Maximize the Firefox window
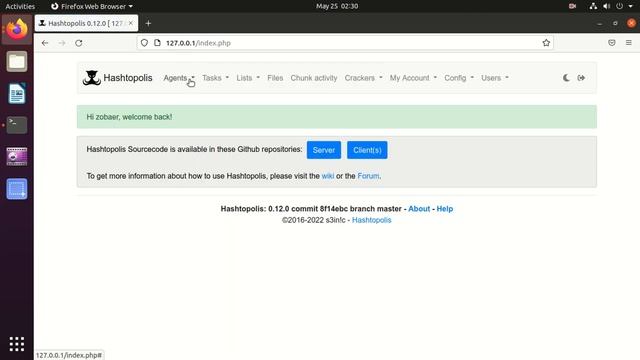640x360 pixels. point(615,23)
